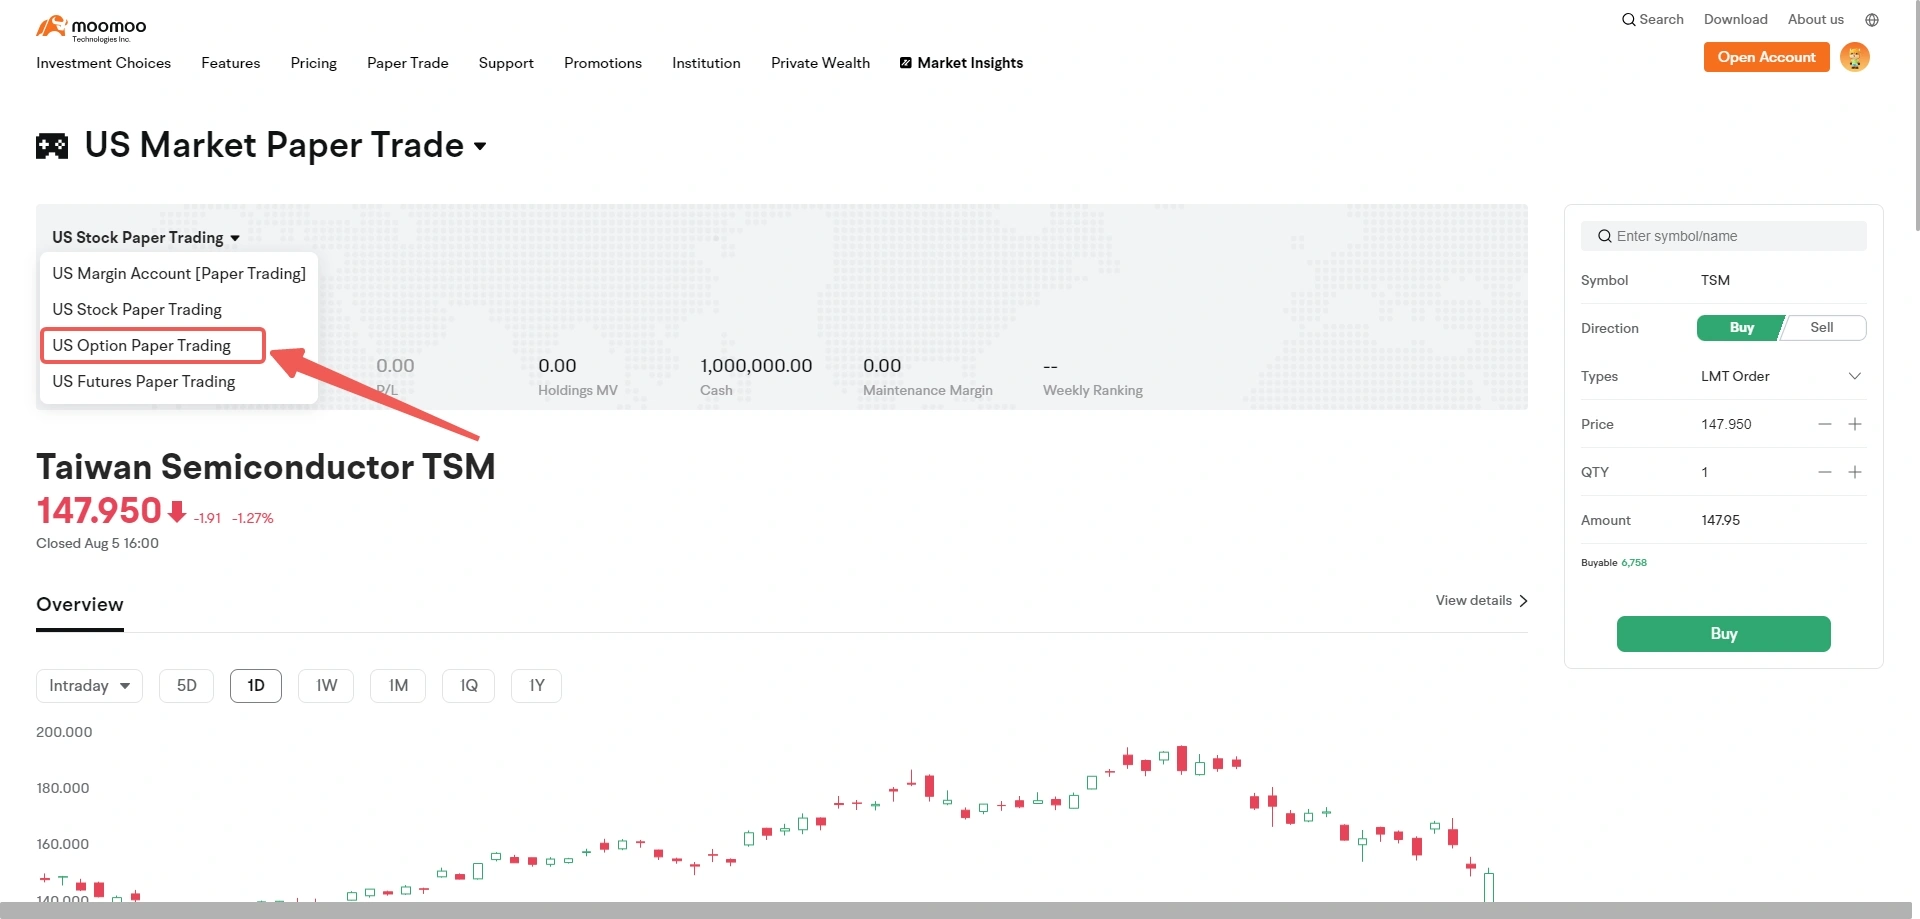
Task: Select the 5D chart range
Action: (x=187, y=686)
